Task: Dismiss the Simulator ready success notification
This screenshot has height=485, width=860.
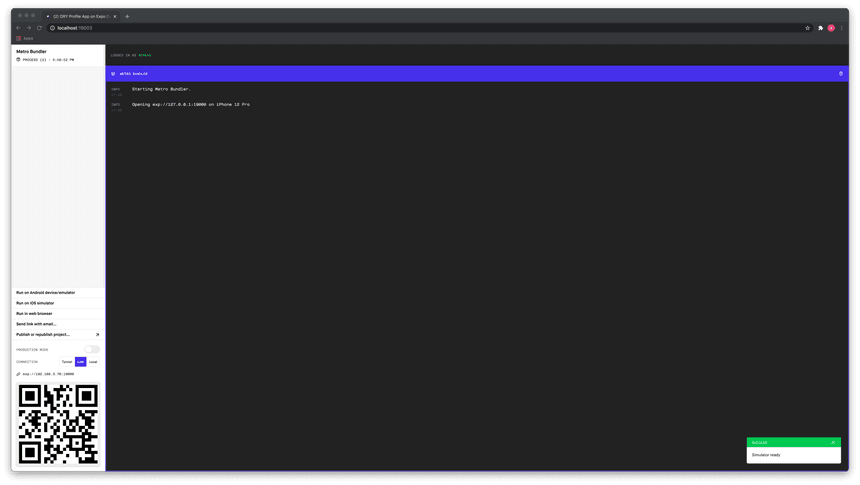Action: click(833, 442)
